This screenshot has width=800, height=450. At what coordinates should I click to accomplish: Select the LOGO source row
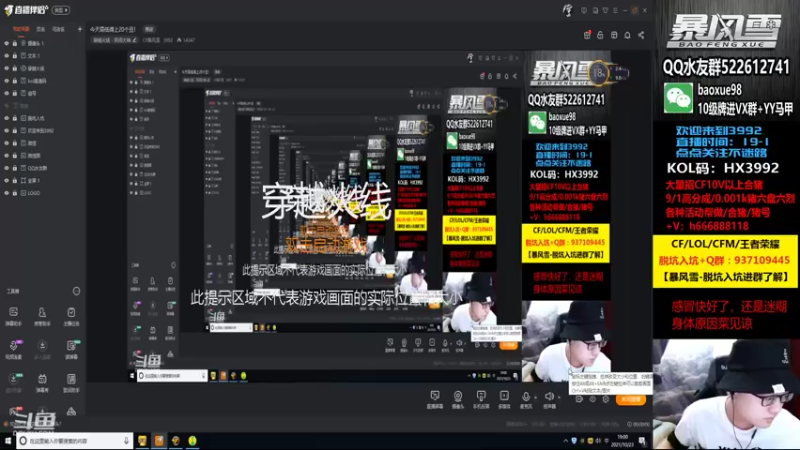click(x=43, y=193)
